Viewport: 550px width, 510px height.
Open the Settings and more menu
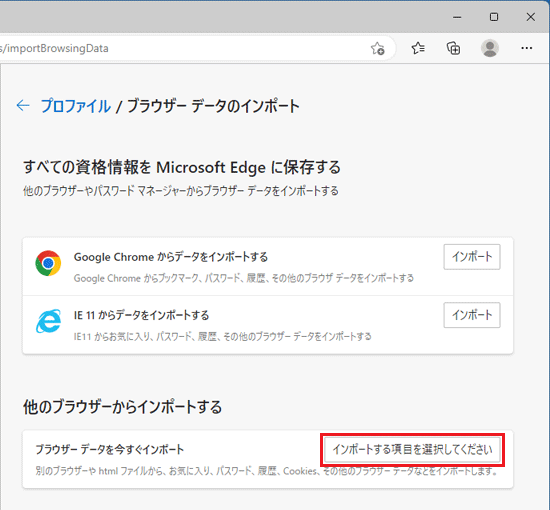coord(526,48)
